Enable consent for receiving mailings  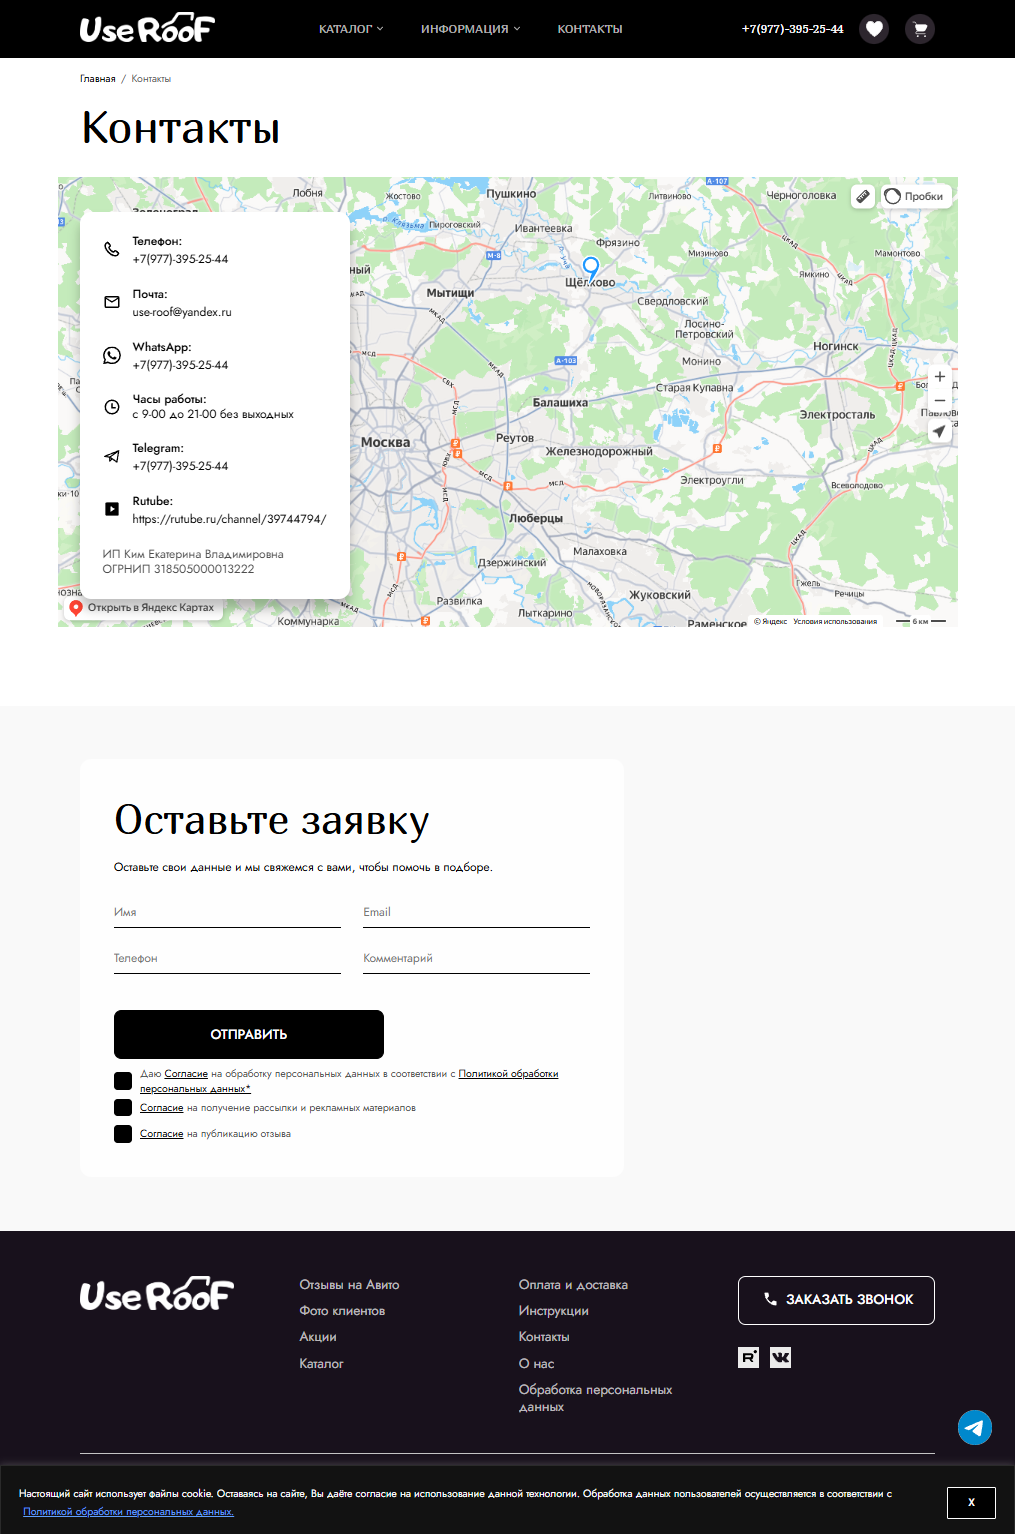[123, 1107]
